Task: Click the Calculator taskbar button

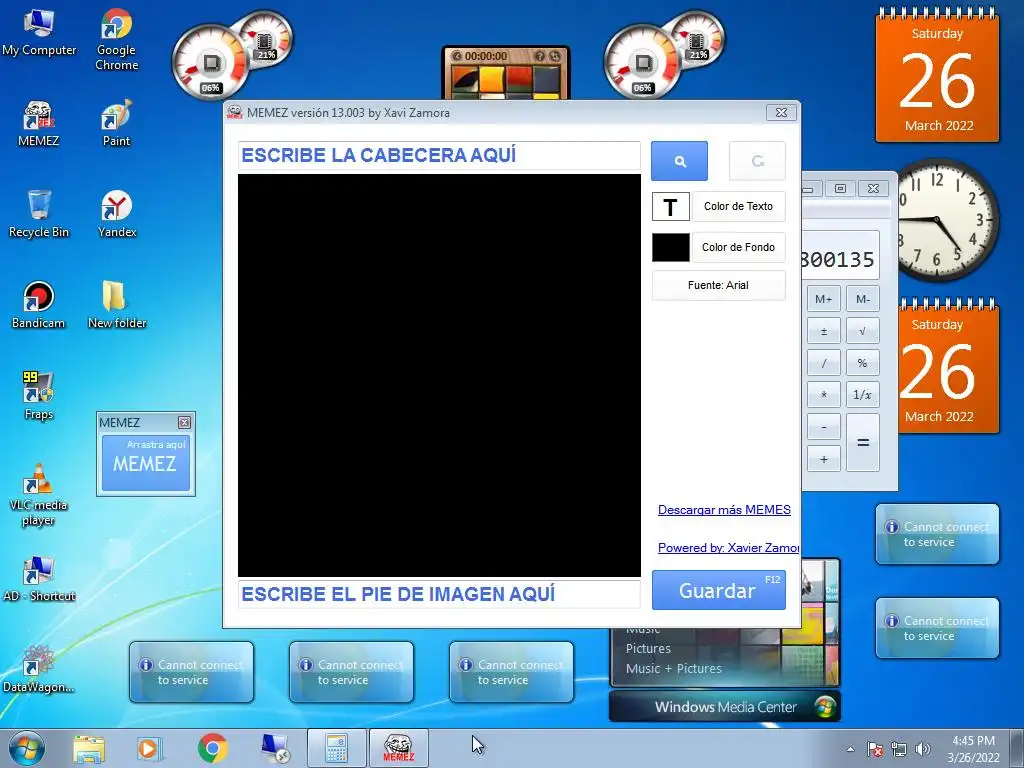Action: (x=336, y=748)
